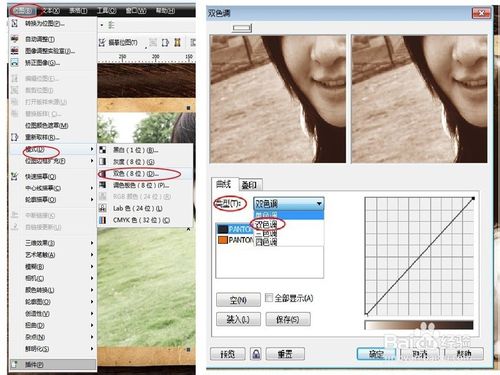Click the top-right curve control point
Viewport: 500px width, 375px height.
(x=473, y=199)
